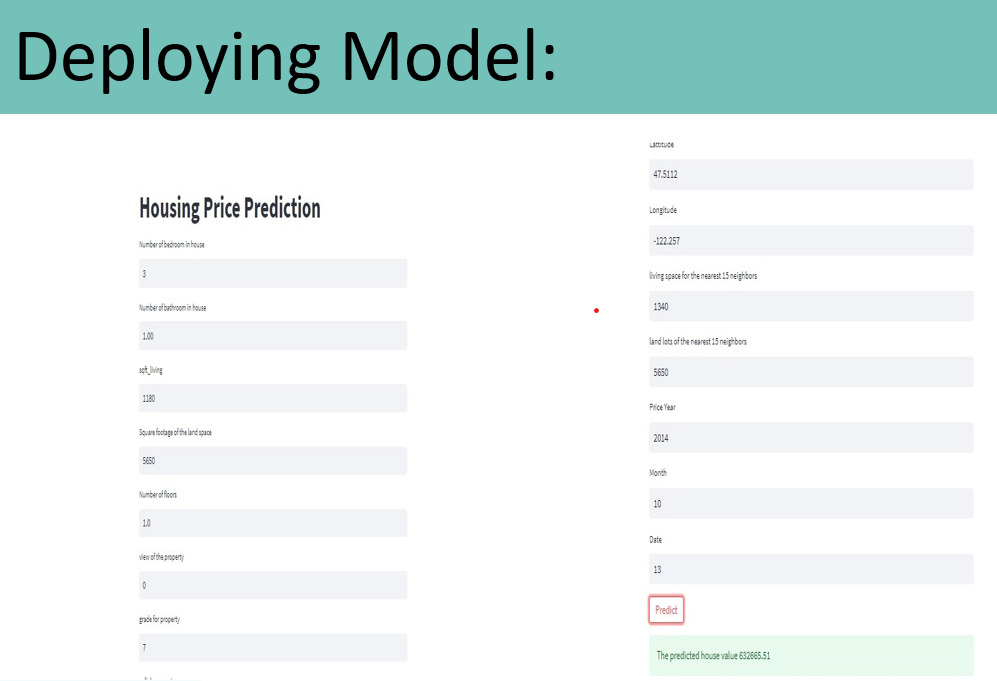Select the 'Number of floors' input field
Viewport: 997px width, 681px height.
(x=272, y=522)
